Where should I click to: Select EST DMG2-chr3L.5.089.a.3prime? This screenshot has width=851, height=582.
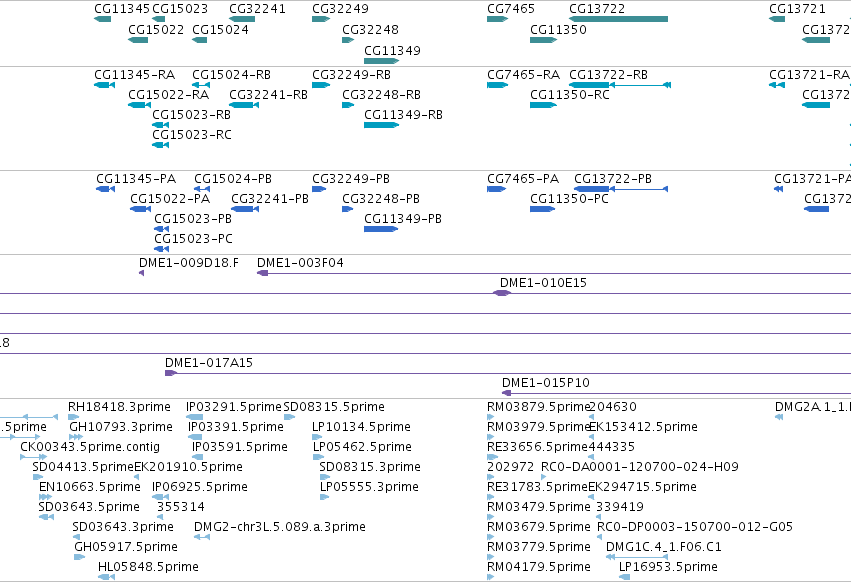[280, 527]
